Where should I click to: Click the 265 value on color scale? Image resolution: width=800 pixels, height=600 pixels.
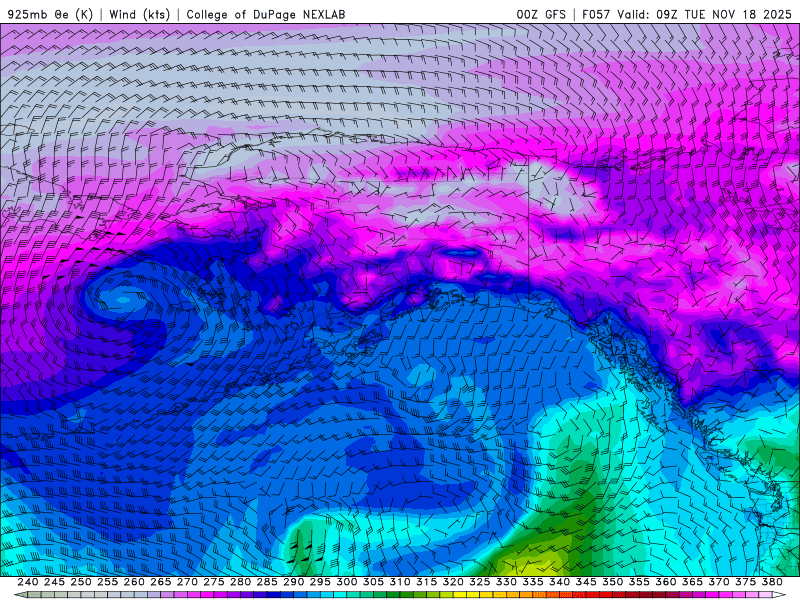point(161,582)
